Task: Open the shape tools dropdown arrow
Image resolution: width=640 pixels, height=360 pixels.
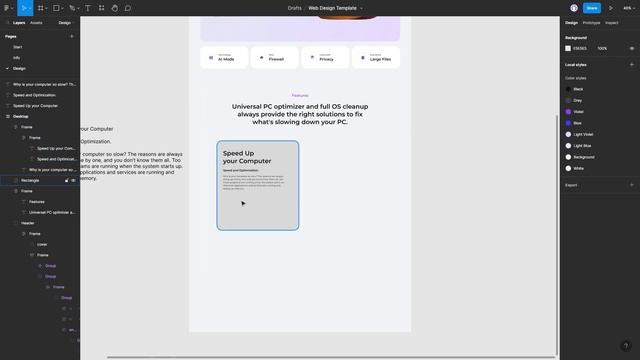Action: click(62, 8)
